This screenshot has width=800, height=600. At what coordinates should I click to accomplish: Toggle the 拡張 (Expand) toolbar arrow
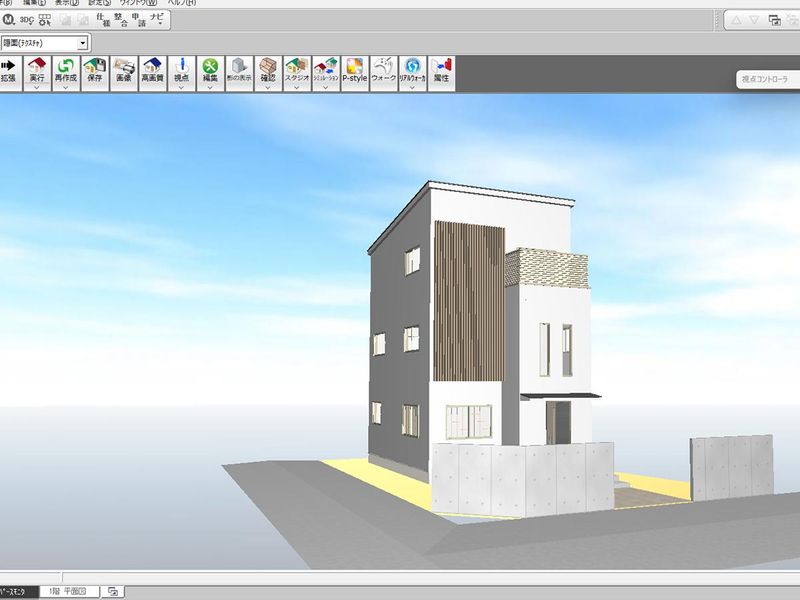[9, 69]
